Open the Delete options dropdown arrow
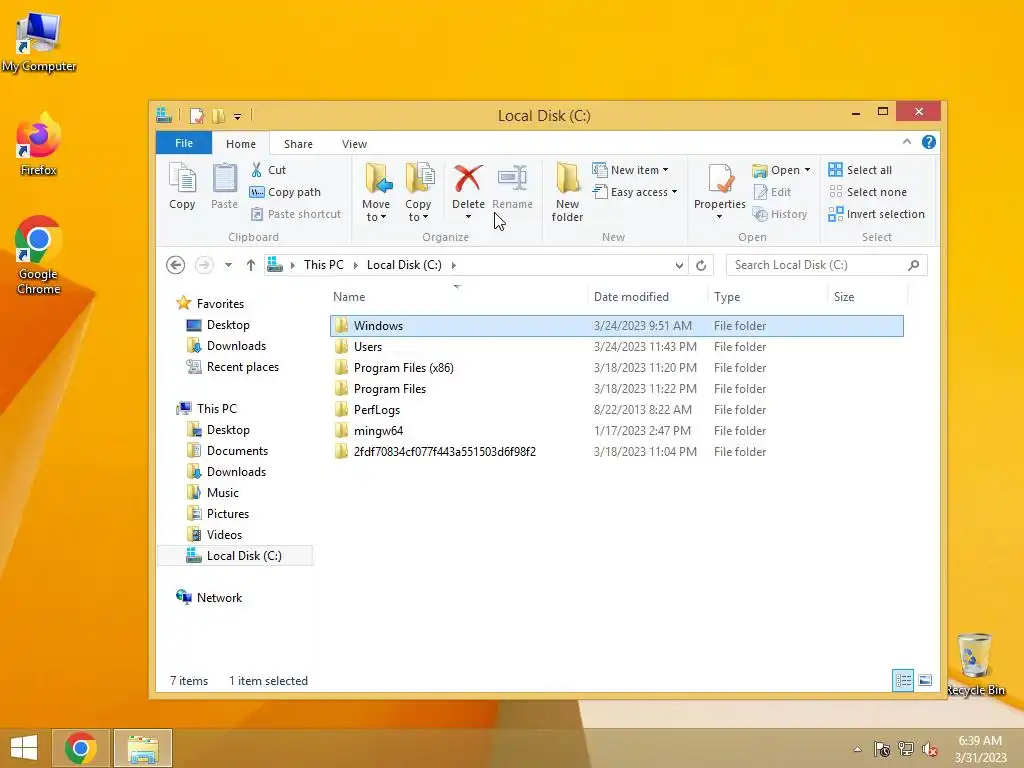This screenshot has height=768, width=1024. pos(468,217)
